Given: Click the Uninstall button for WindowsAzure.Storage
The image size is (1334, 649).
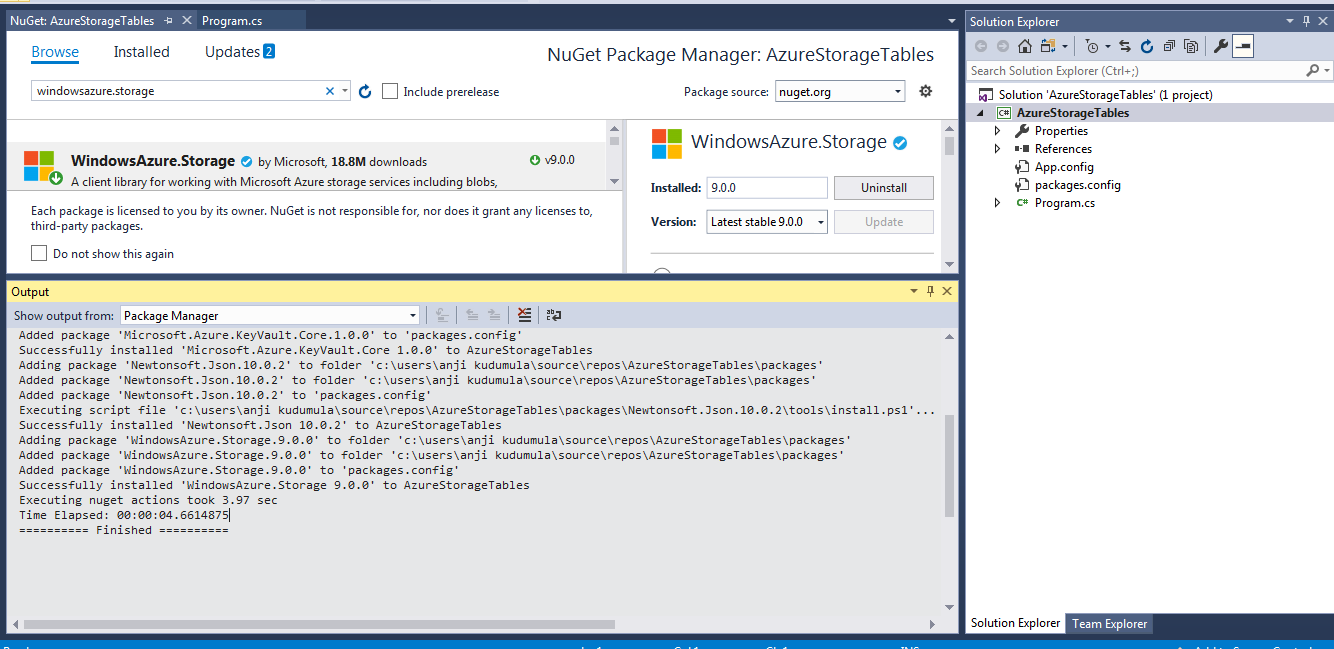Looking at the screenshot, I should click(x=883, y=187).
